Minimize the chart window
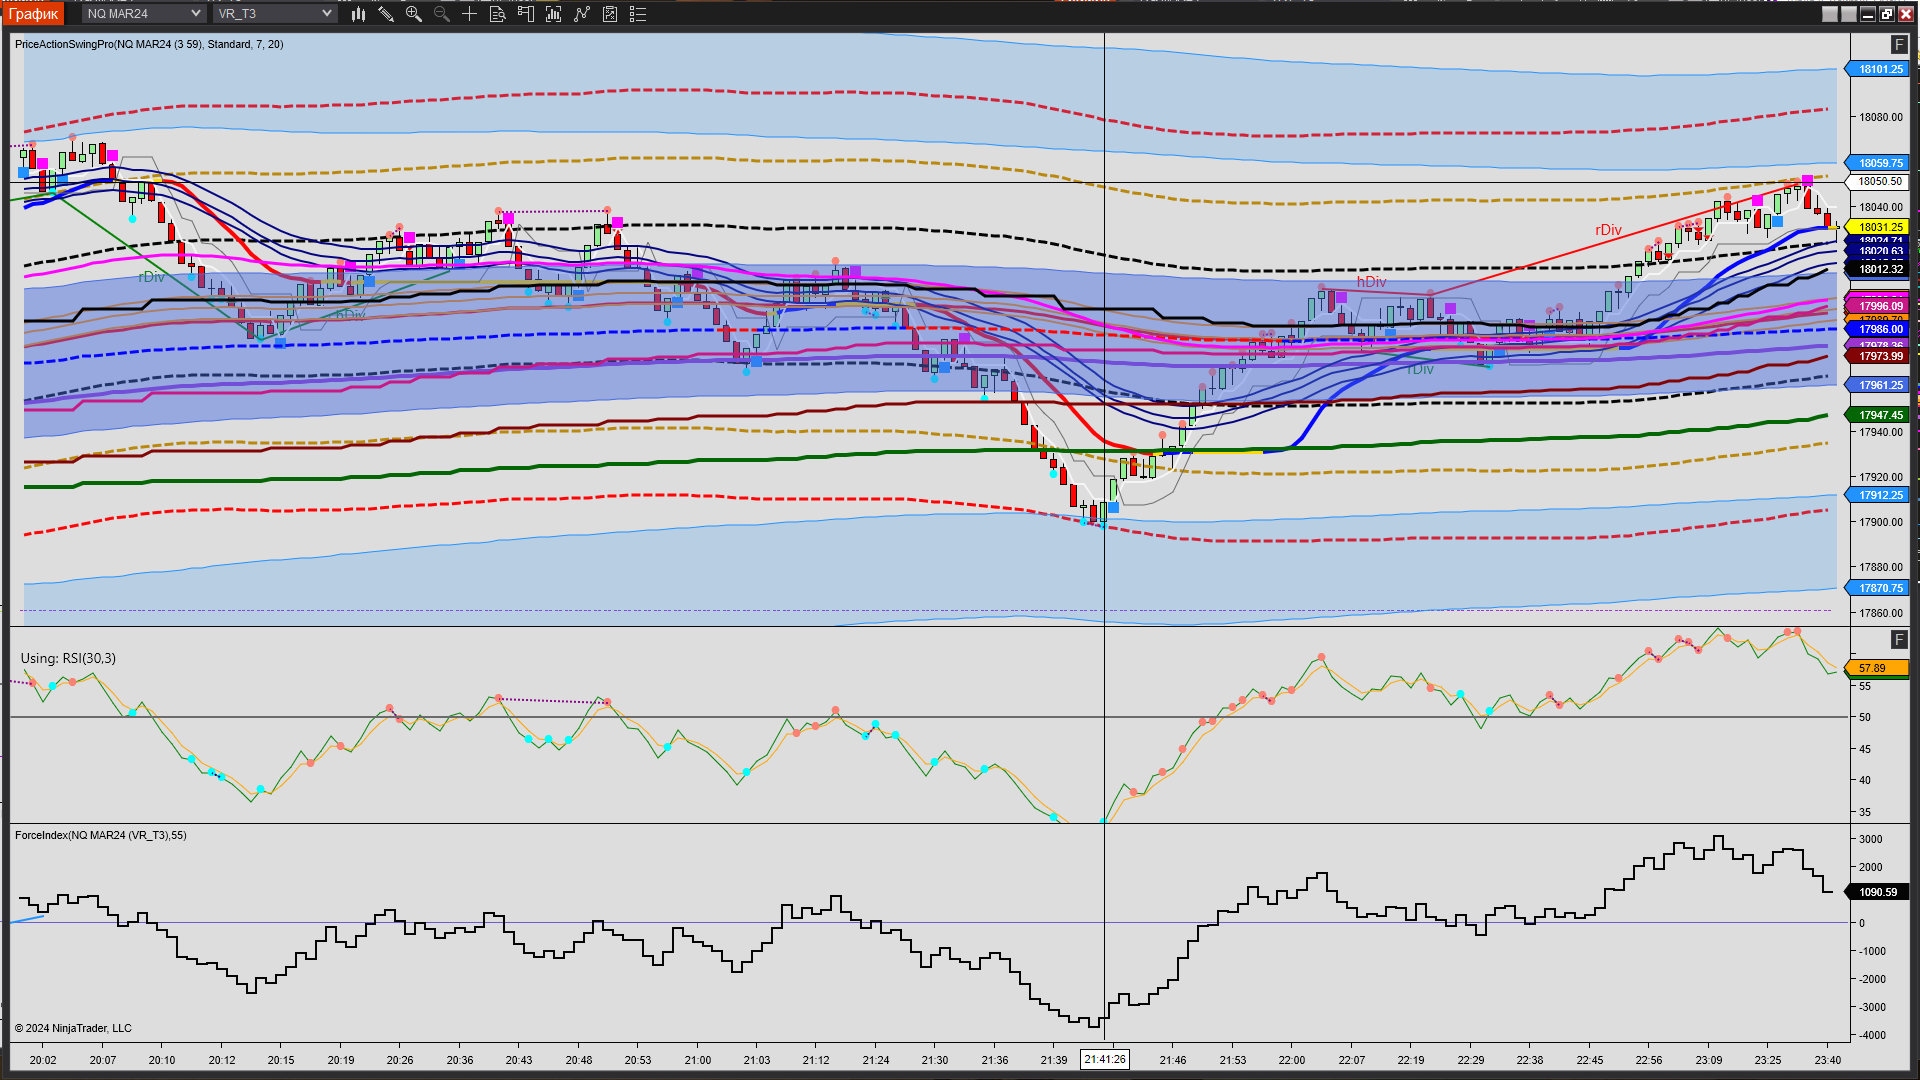This screenshot has height=1080, width=1920. 1868,14
